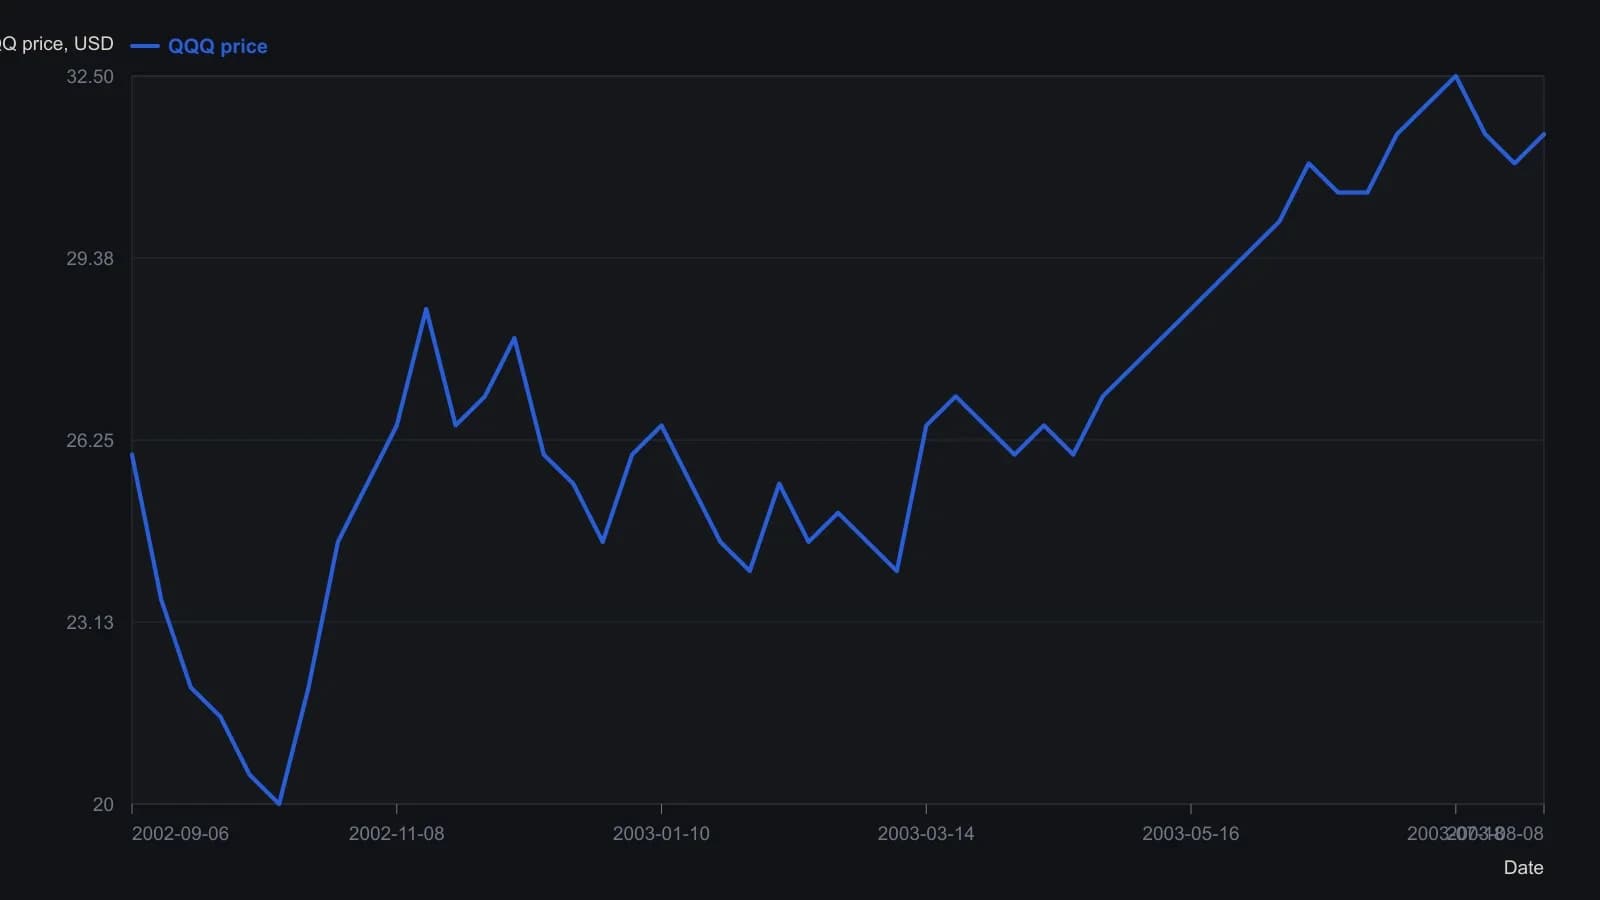
Task: Select the 29.38 y-axis label
Action: 90,259
